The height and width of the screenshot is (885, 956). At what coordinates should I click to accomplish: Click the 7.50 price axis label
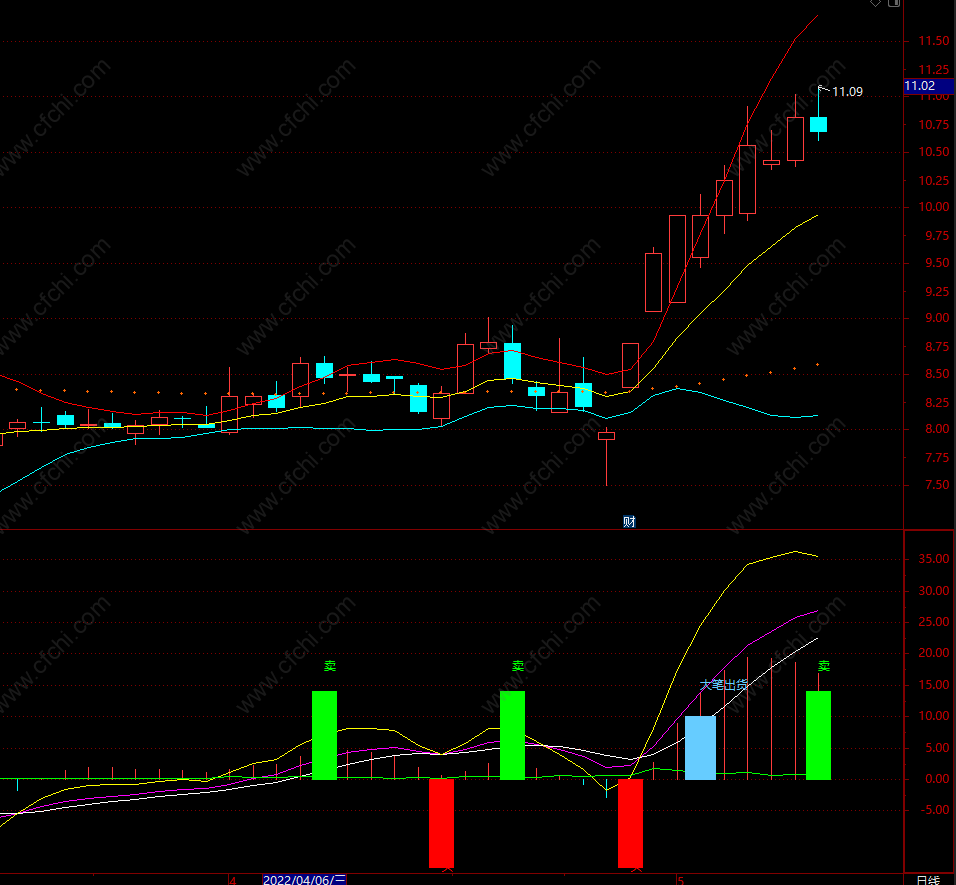click(x=936, y=485)
